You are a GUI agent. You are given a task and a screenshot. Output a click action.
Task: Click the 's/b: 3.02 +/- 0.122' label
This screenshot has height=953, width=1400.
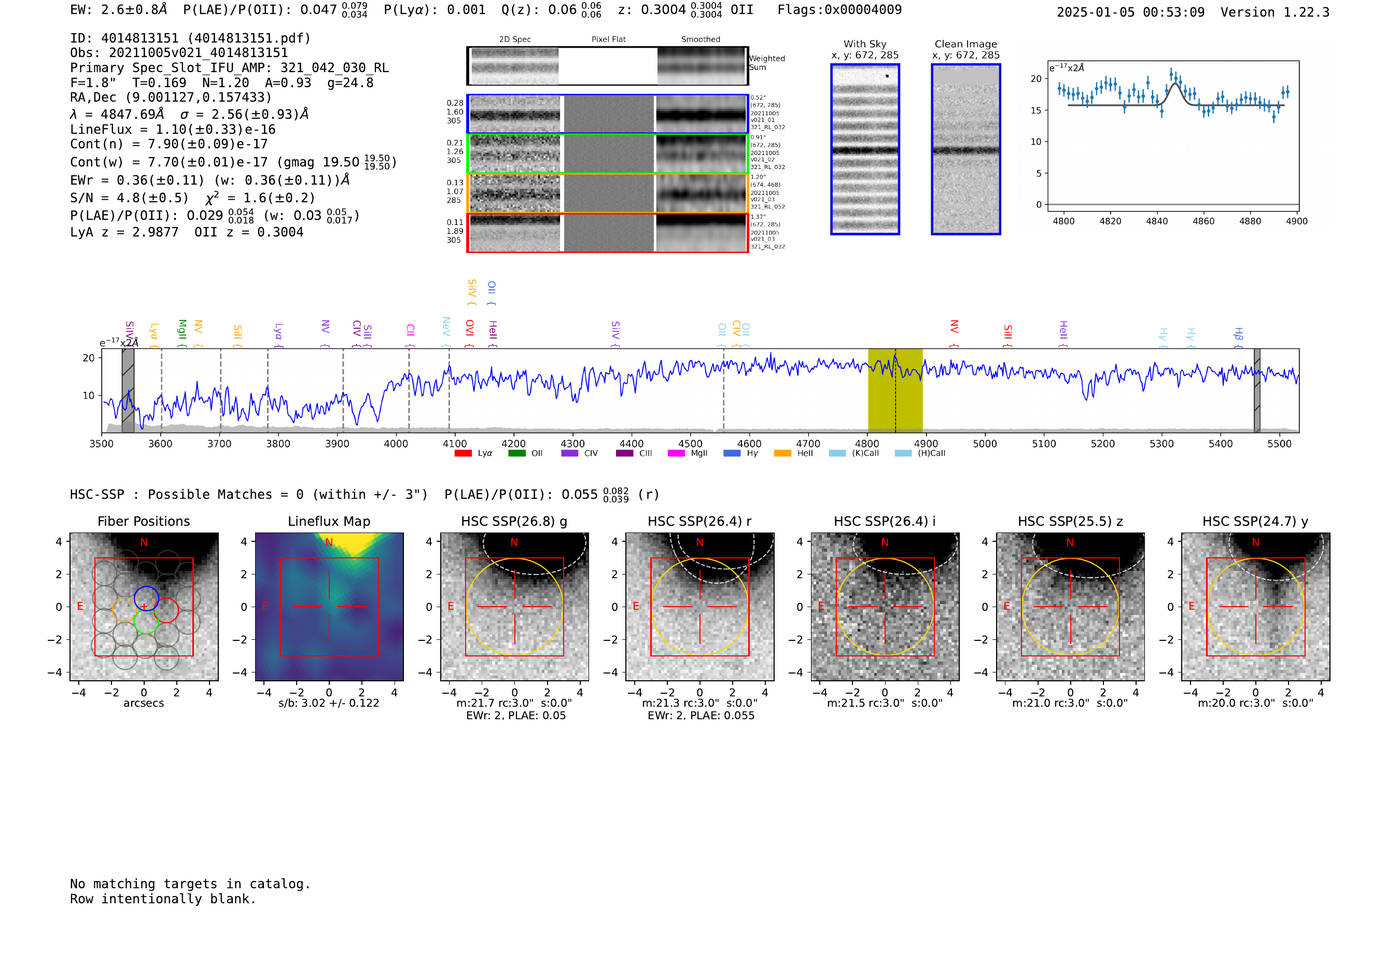click(x=329, y=703)
